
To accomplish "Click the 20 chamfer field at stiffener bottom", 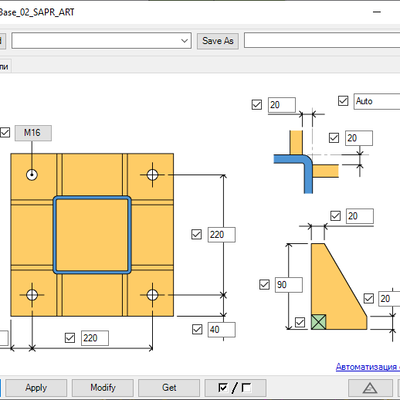I will pyautogui.click(x=389, y=299).
